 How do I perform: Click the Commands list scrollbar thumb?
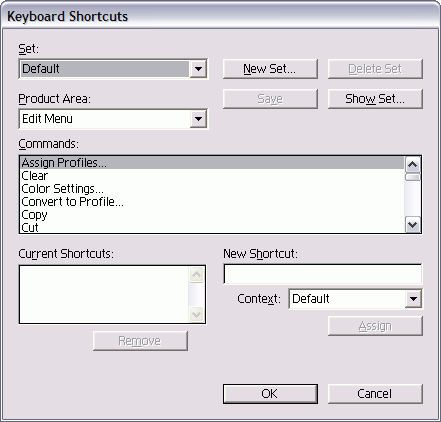tap(413, 177)
